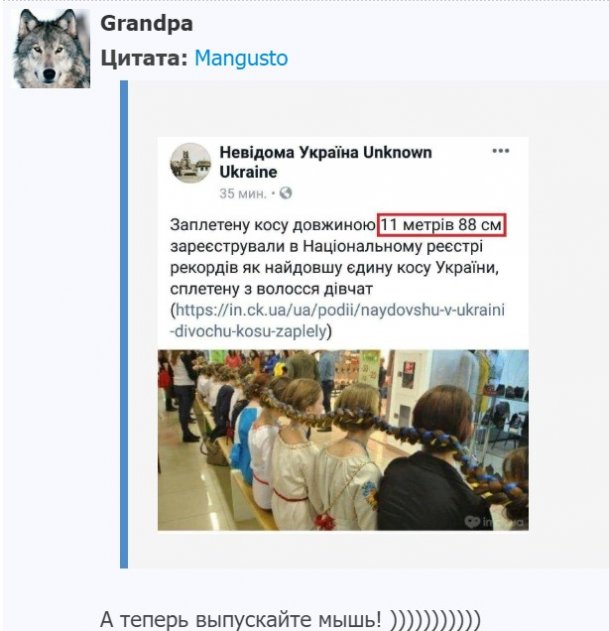
Task: Click the red-boxed "11 метрів 88 см" text
Action: point(441,225)
